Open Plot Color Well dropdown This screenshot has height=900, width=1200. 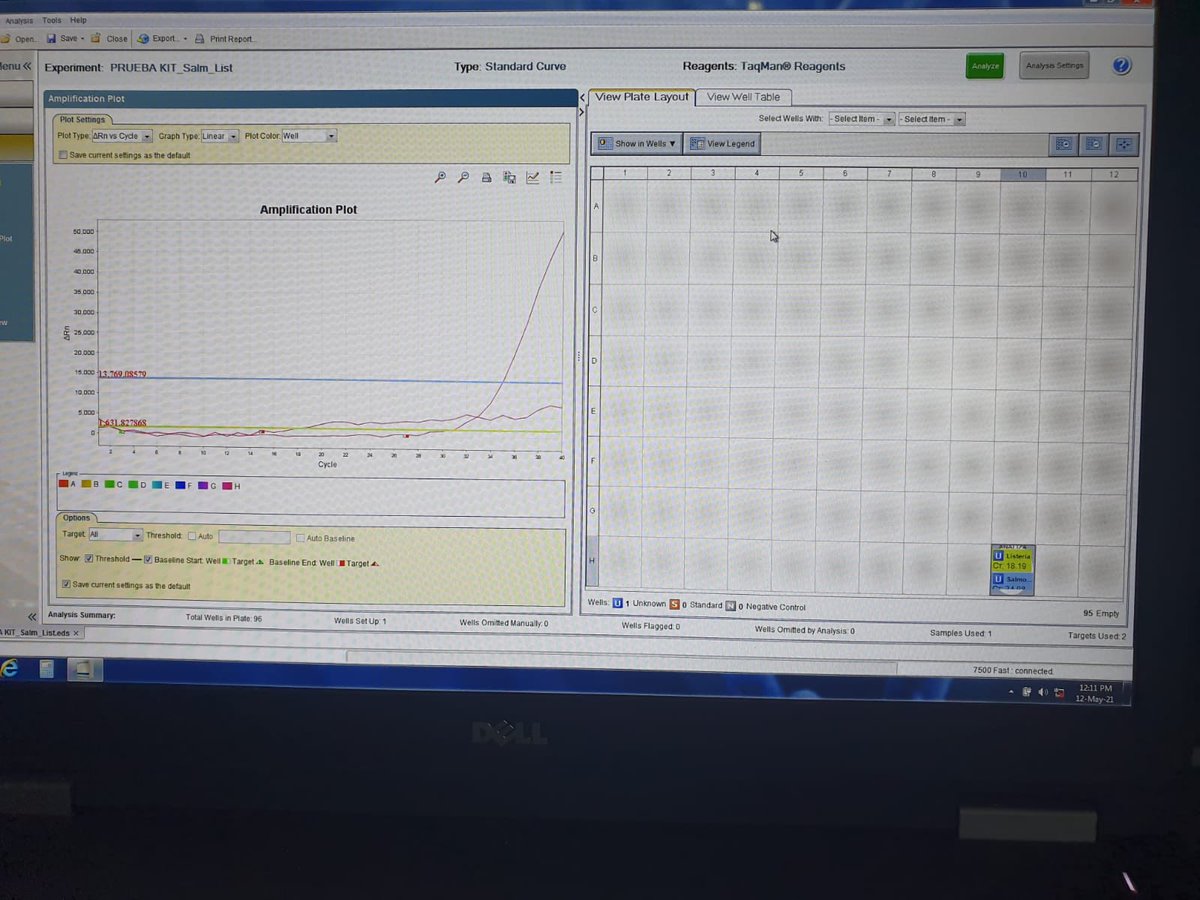click(330, 136)
